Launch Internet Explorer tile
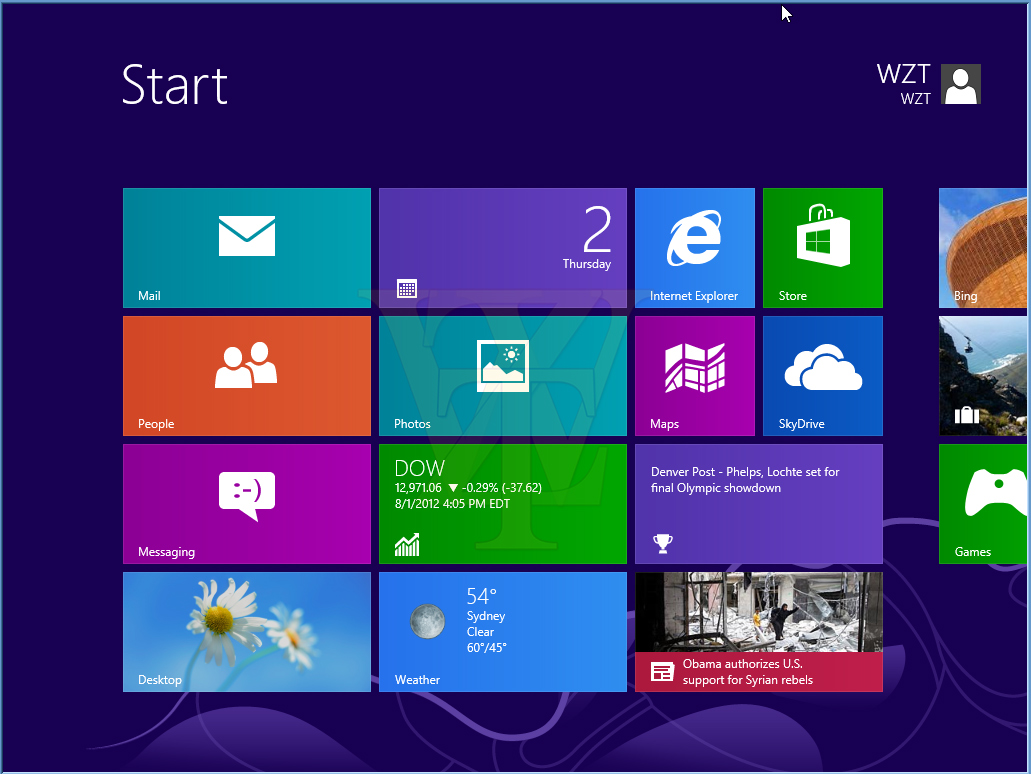 (x=694, y=247)
